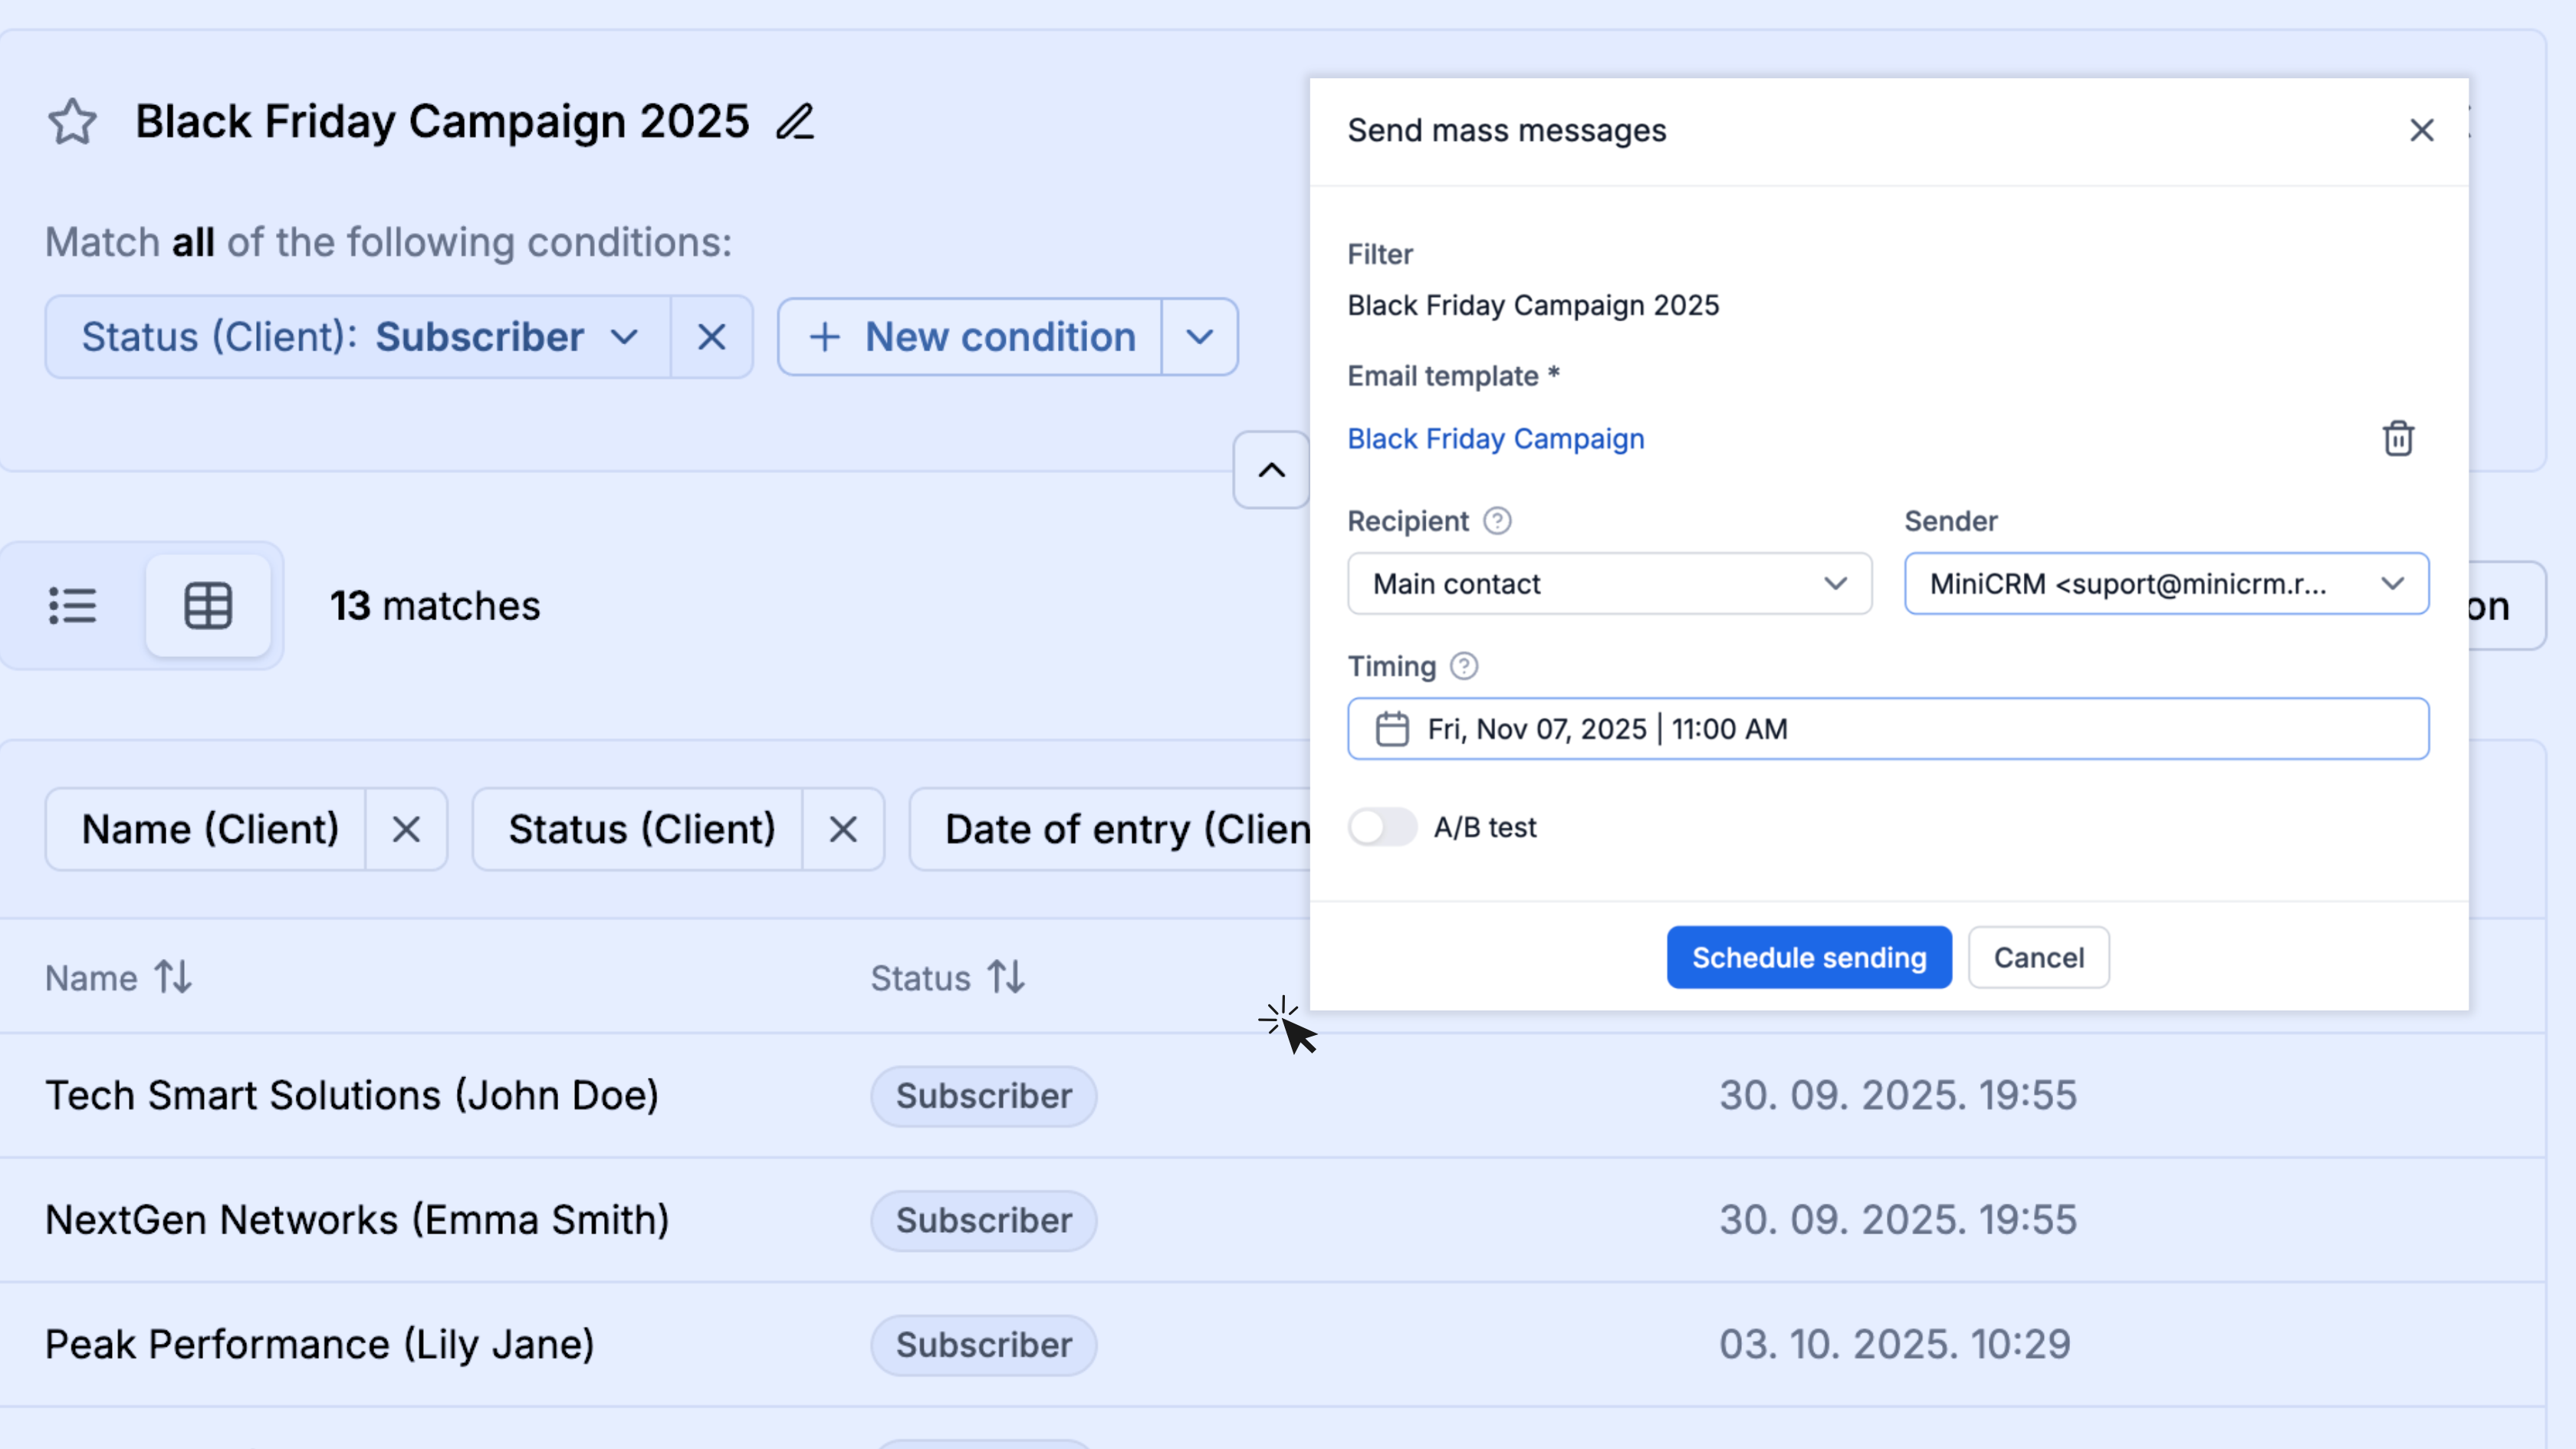The width and height of the screenshot is (2576, 1449).
Task: Open the Status Subscriber condition dropdown
Action: (623, 337)
